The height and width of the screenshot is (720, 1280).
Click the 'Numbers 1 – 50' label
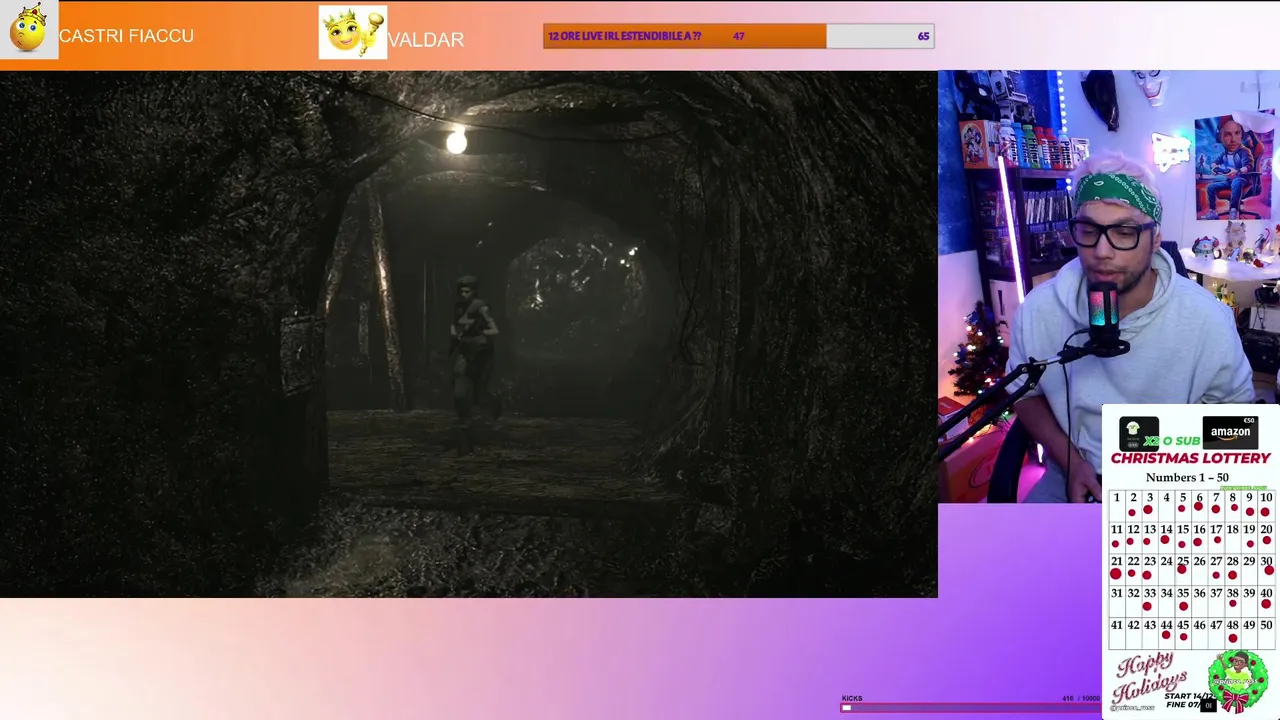[1187, 477]
